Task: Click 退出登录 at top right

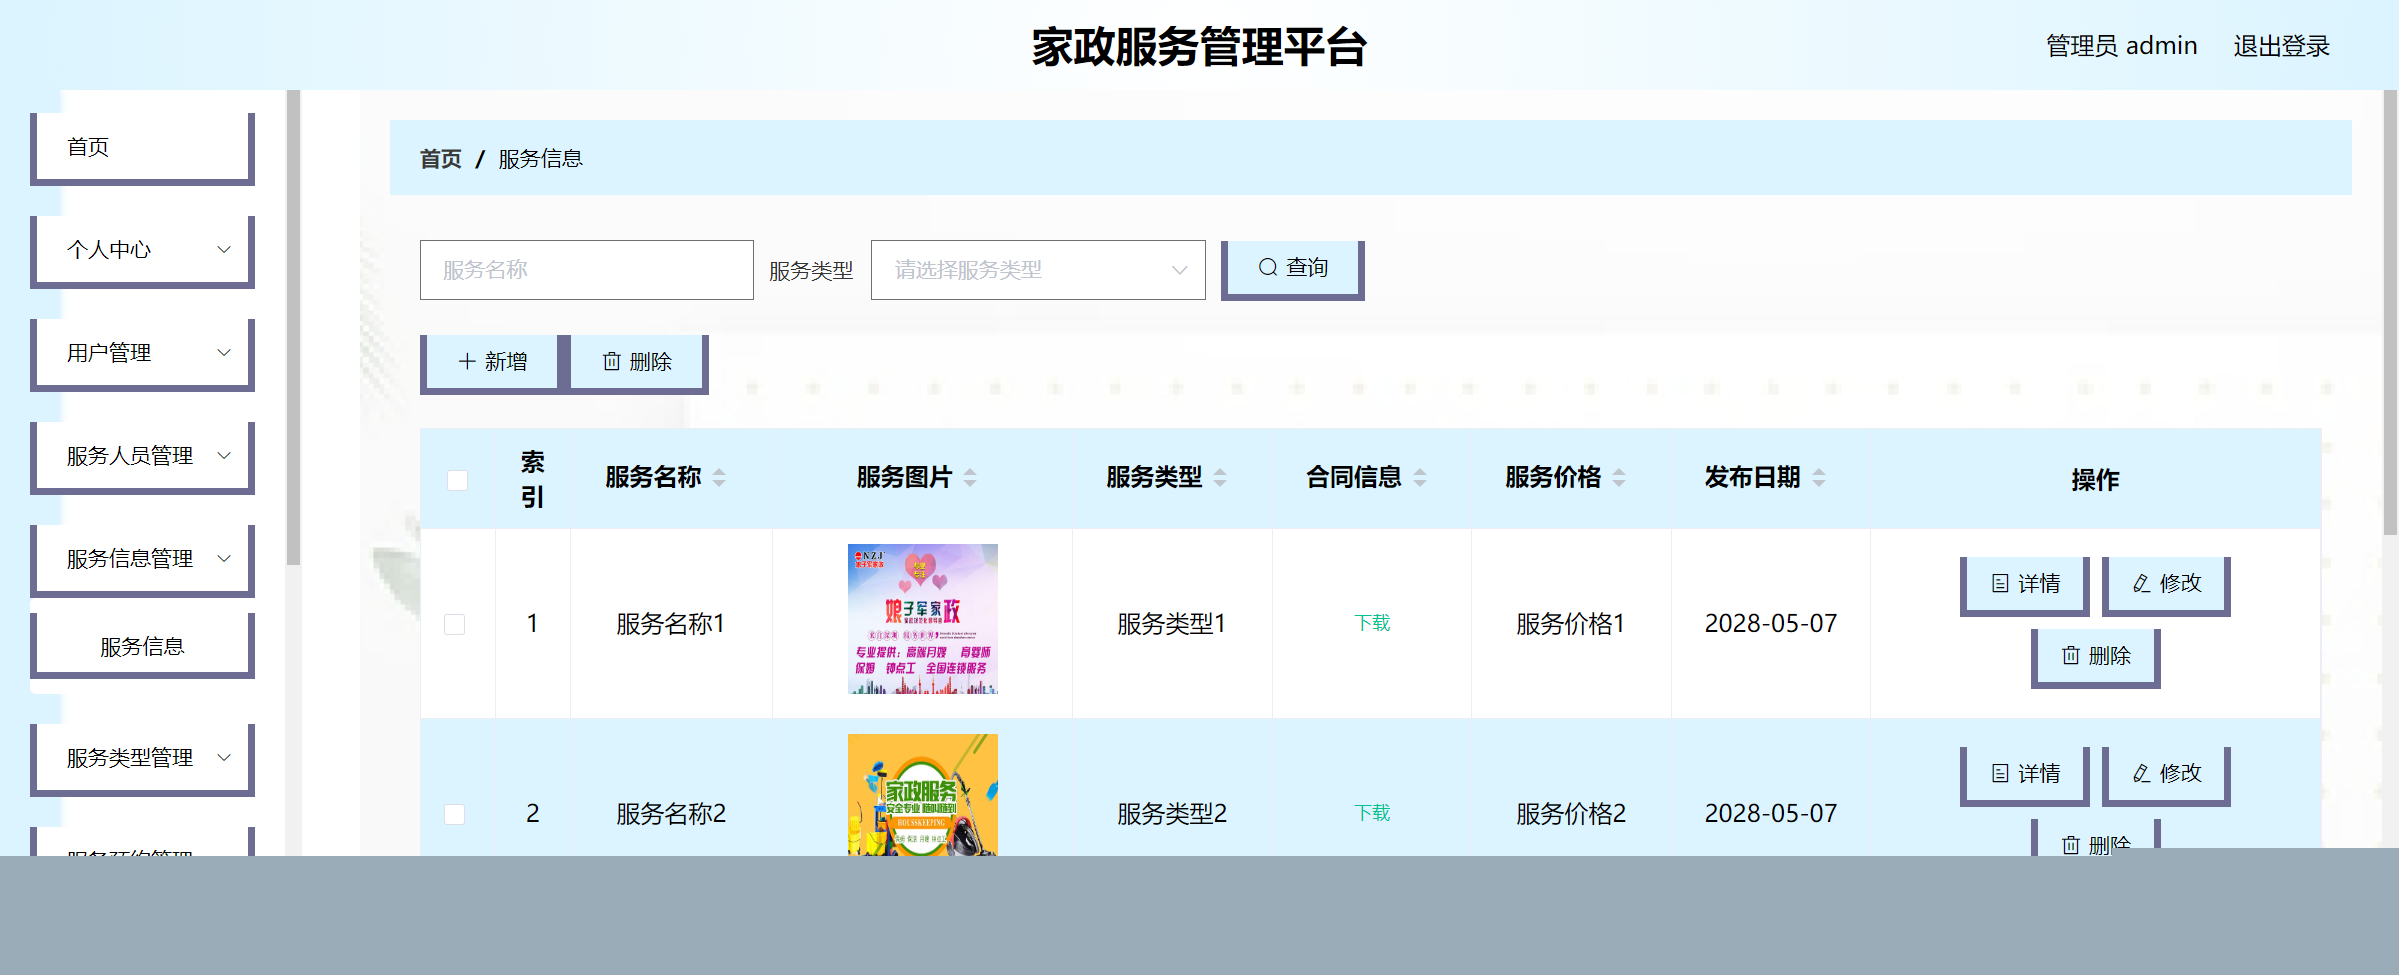Action: [x=2281, y=44]
